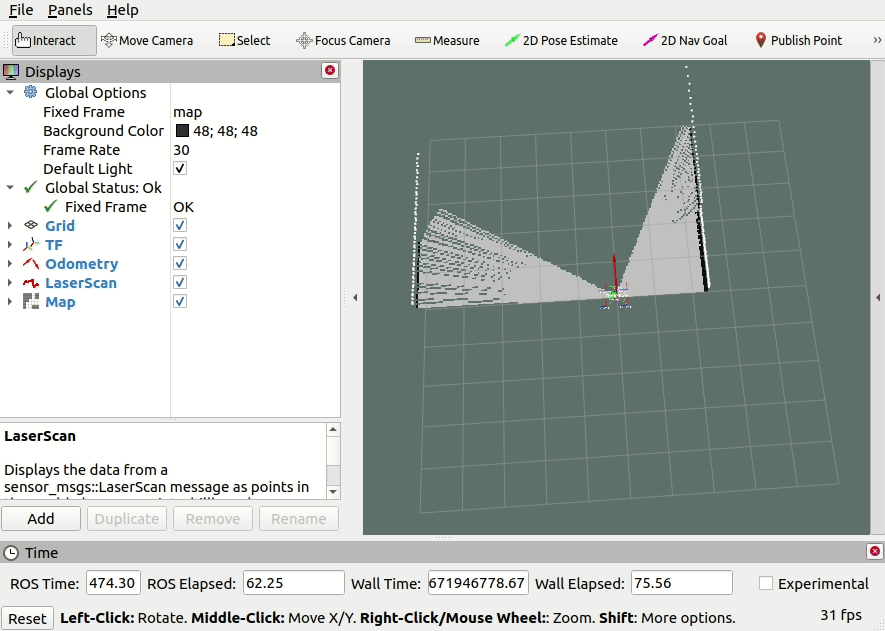Select the LaserScan display row
885x631 pixels.
point(170,283)
